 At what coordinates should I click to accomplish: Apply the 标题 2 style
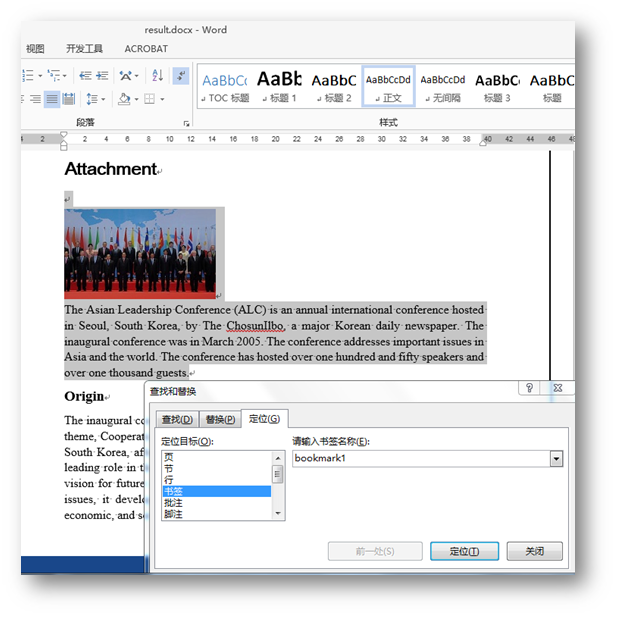pos(334,87)
